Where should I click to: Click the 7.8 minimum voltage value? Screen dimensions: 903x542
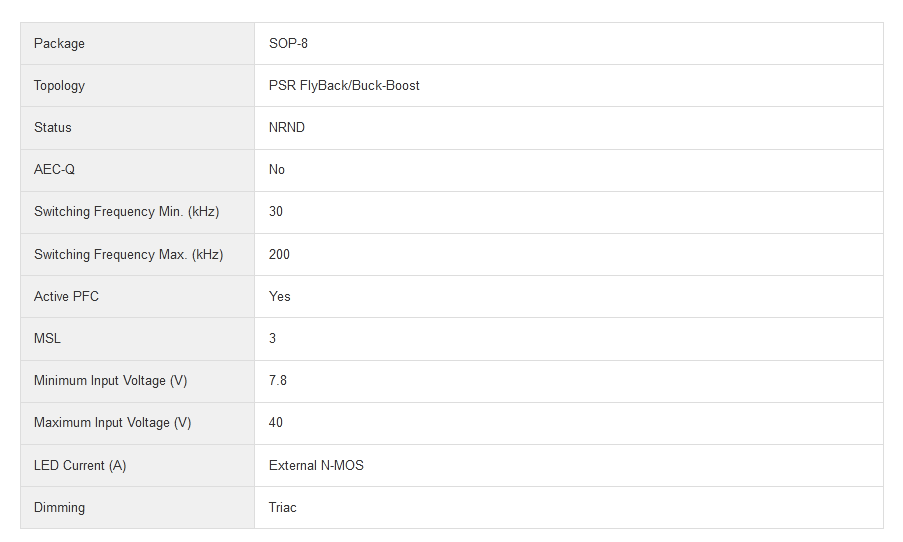click(278, 380)
